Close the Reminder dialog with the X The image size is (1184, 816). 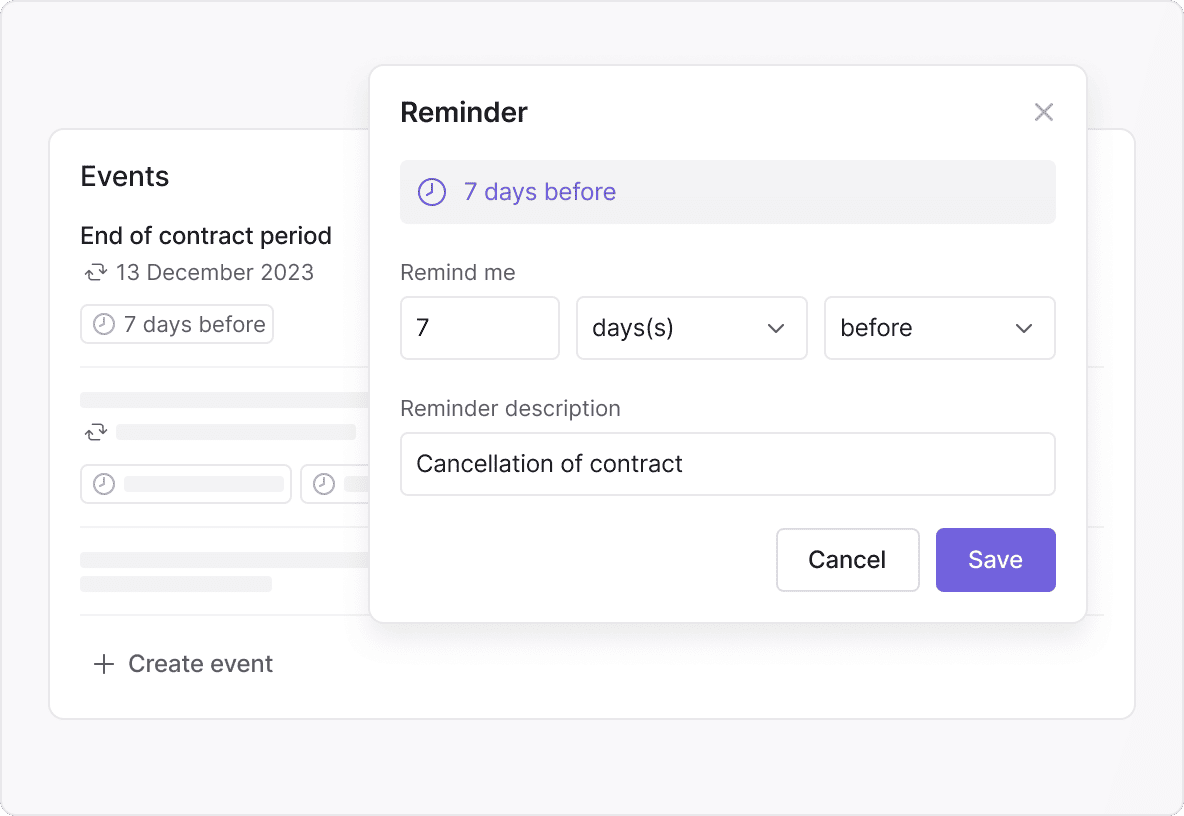tap(1044, 112)
